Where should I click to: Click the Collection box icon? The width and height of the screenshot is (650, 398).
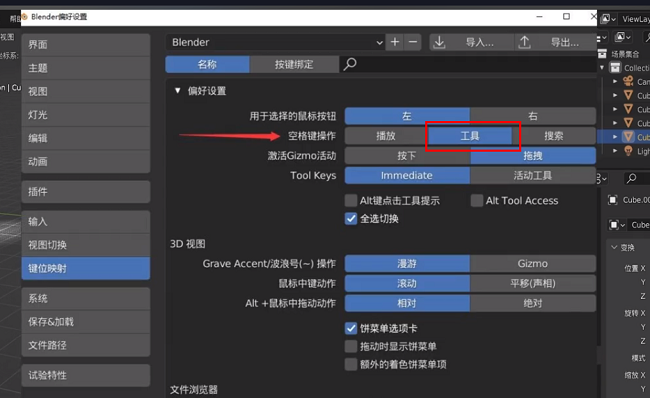[616, 68]
